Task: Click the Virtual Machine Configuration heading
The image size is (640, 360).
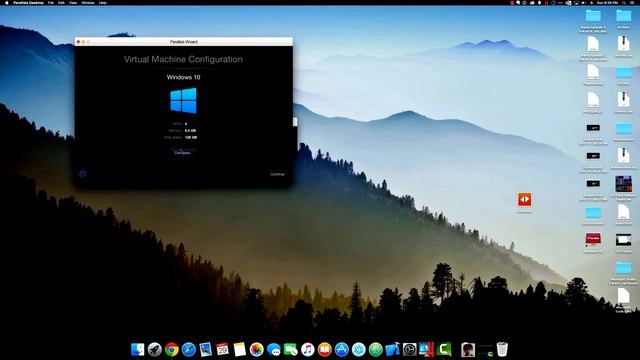Action: [x=183, y=59]
